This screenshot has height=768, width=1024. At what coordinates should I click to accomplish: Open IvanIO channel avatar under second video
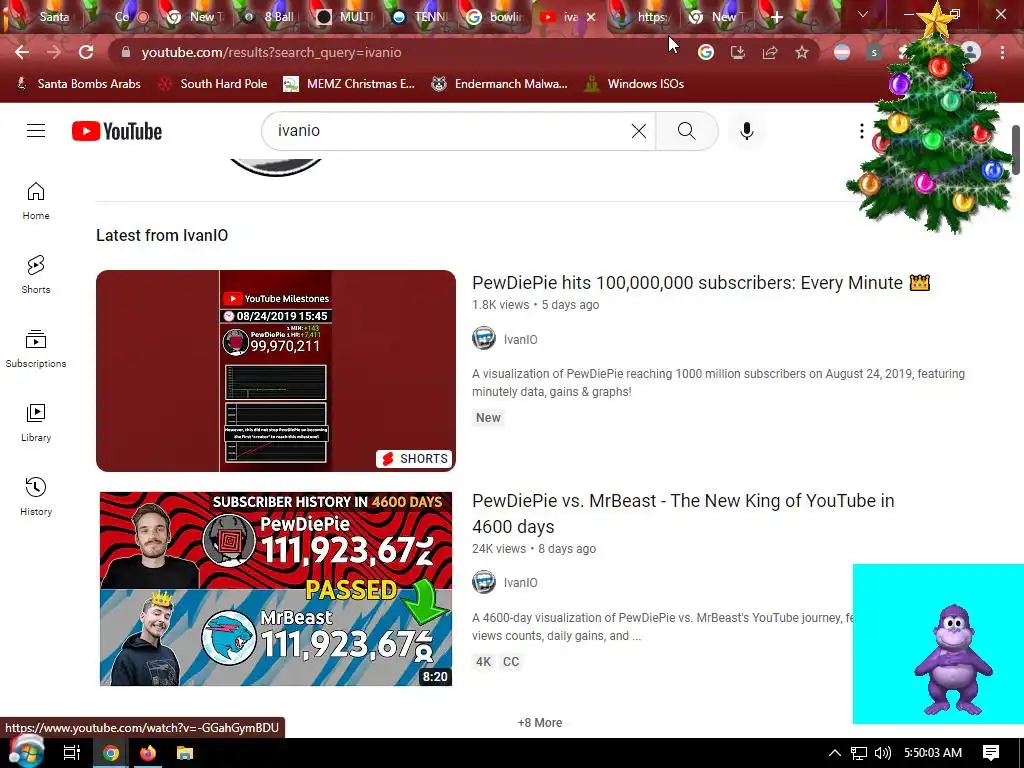click(484, 583)
